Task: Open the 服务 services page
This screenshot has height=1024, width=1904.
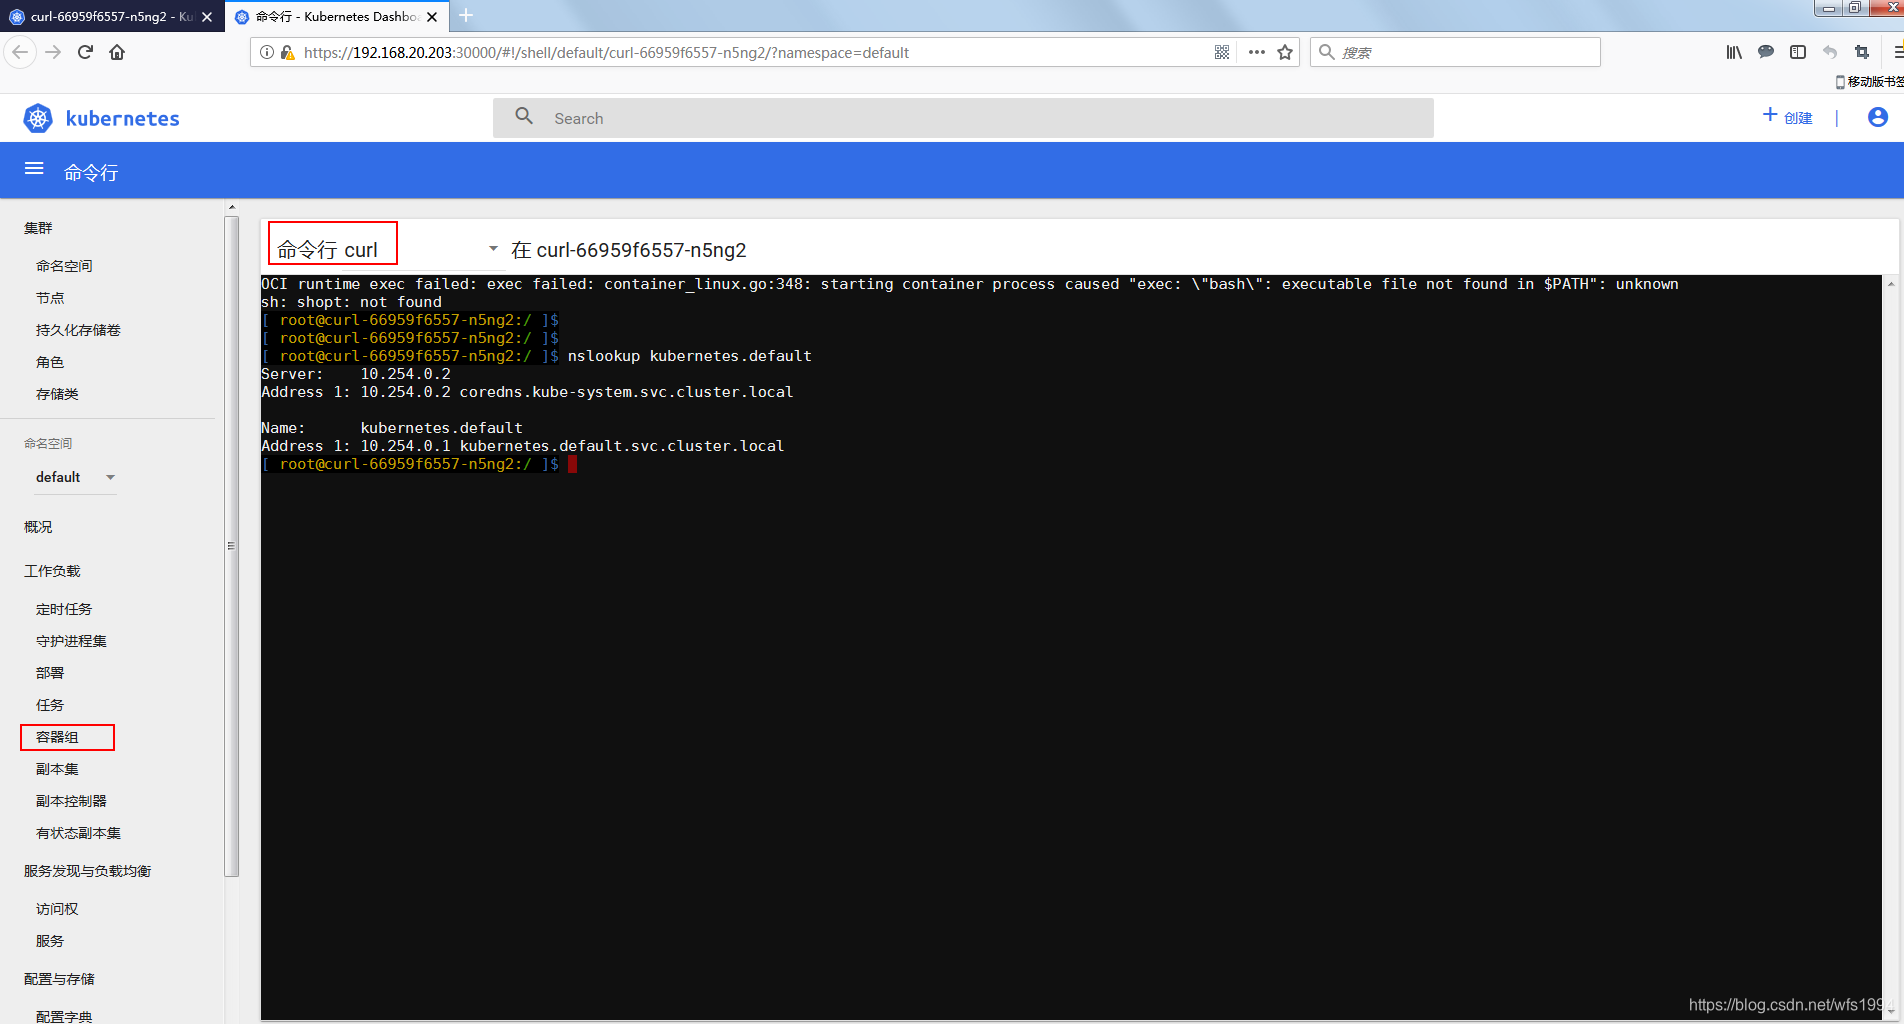Action: [x=50, y=941]
